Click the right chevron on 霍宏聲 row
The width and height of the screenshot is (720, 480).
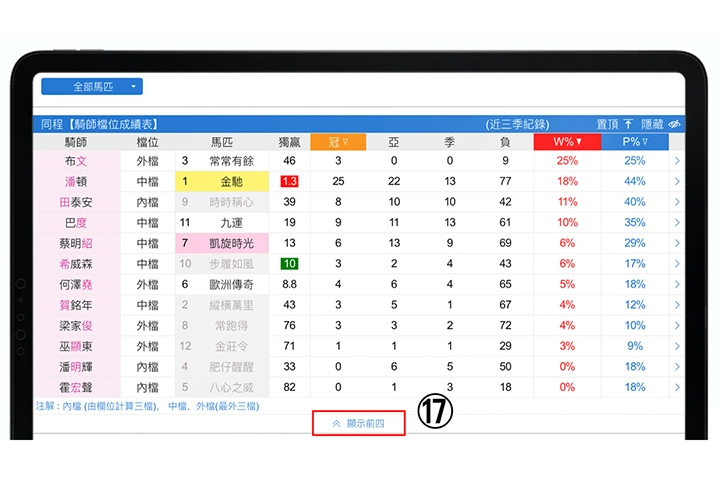point(676,387)
